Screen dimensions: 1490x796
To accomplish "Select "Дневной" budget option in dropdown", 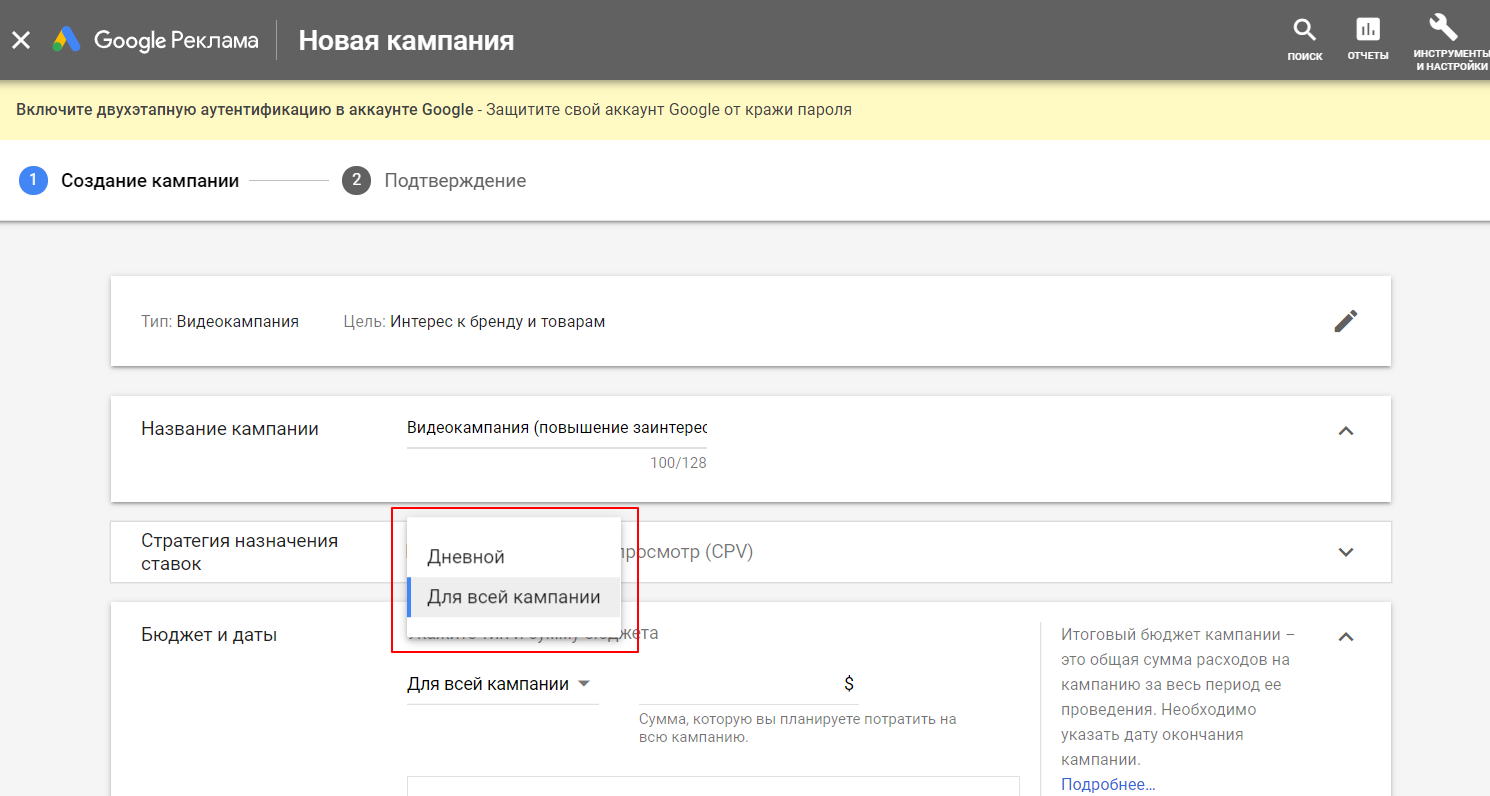I will click(x=466, y=557).
